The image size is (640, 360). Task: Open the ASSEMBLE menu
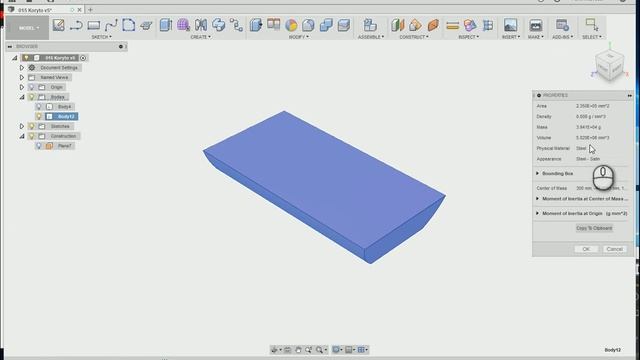tap(371, 37)
